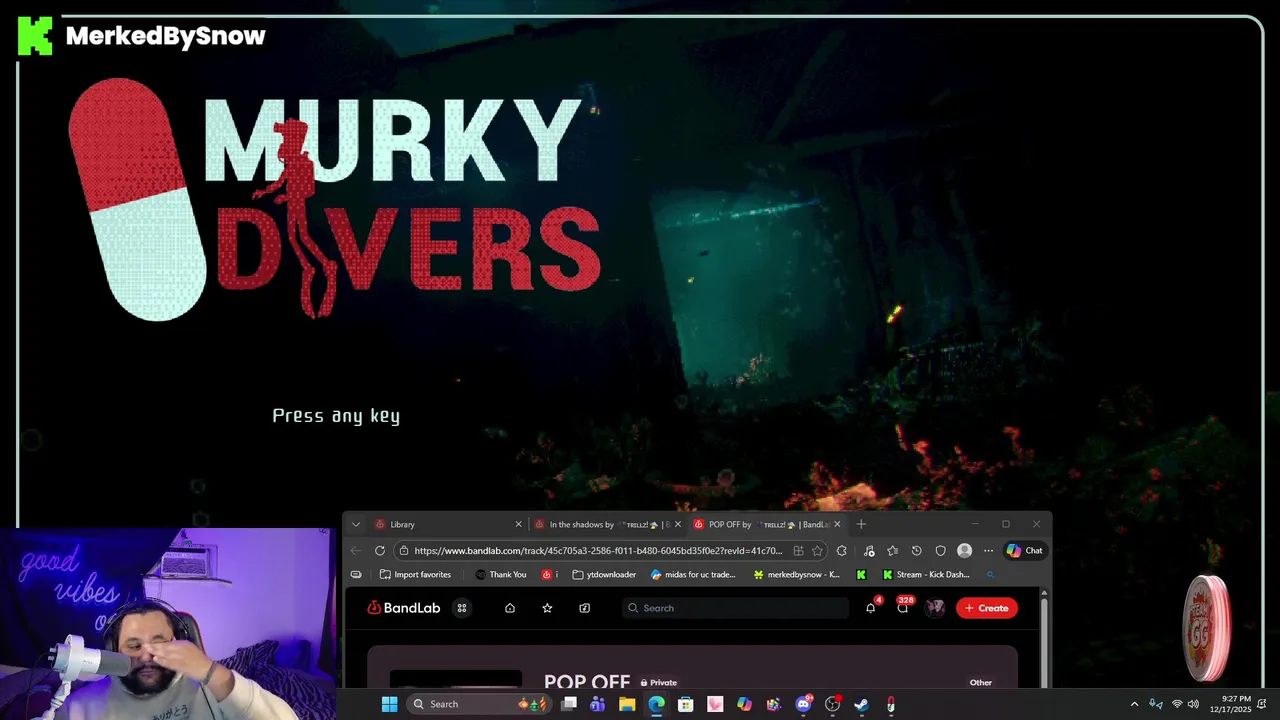Close the Library tab
Screen dimensions: 1280x720
tap(518, 524)
